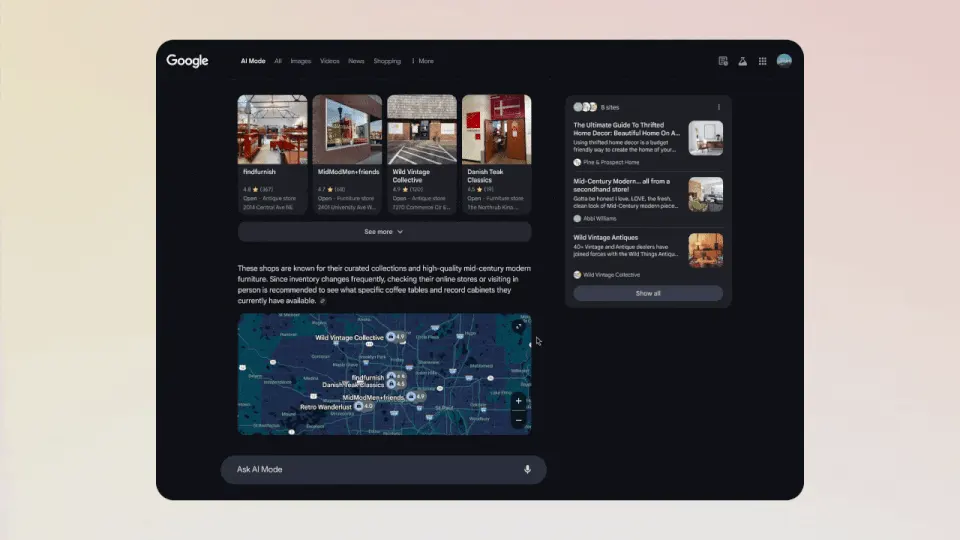
Task: Open the account profile avatar
Action: [784, 61]
